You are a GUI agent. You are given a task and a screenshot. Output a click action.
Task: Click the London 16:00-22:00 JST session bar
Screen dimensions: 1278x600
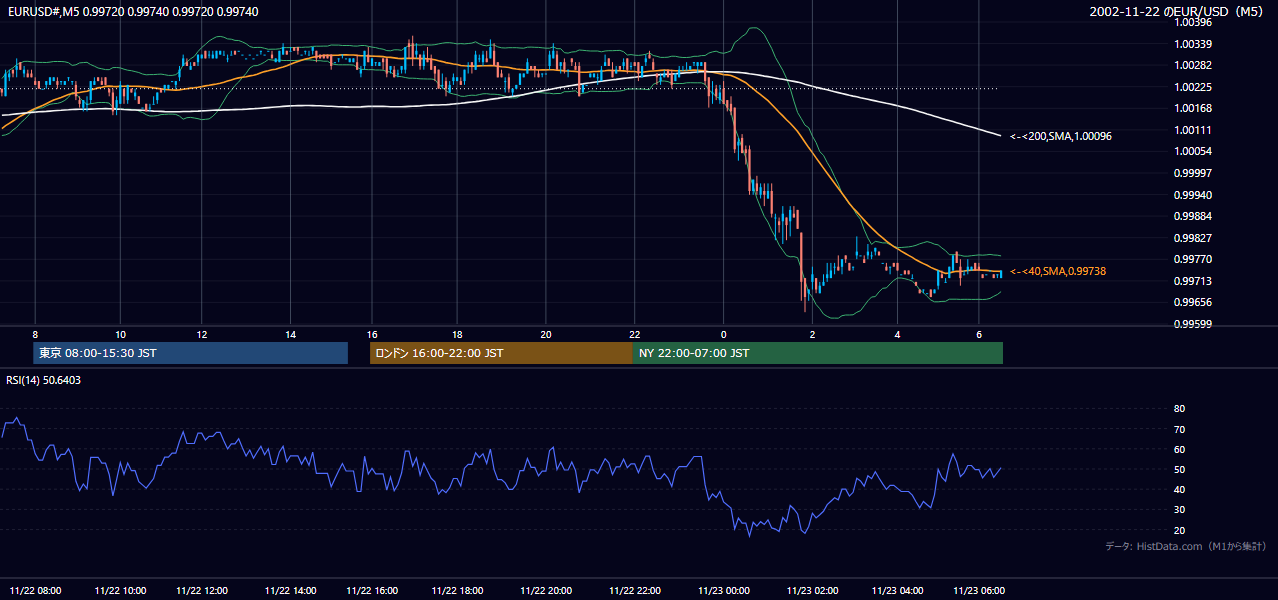(501, 353)
